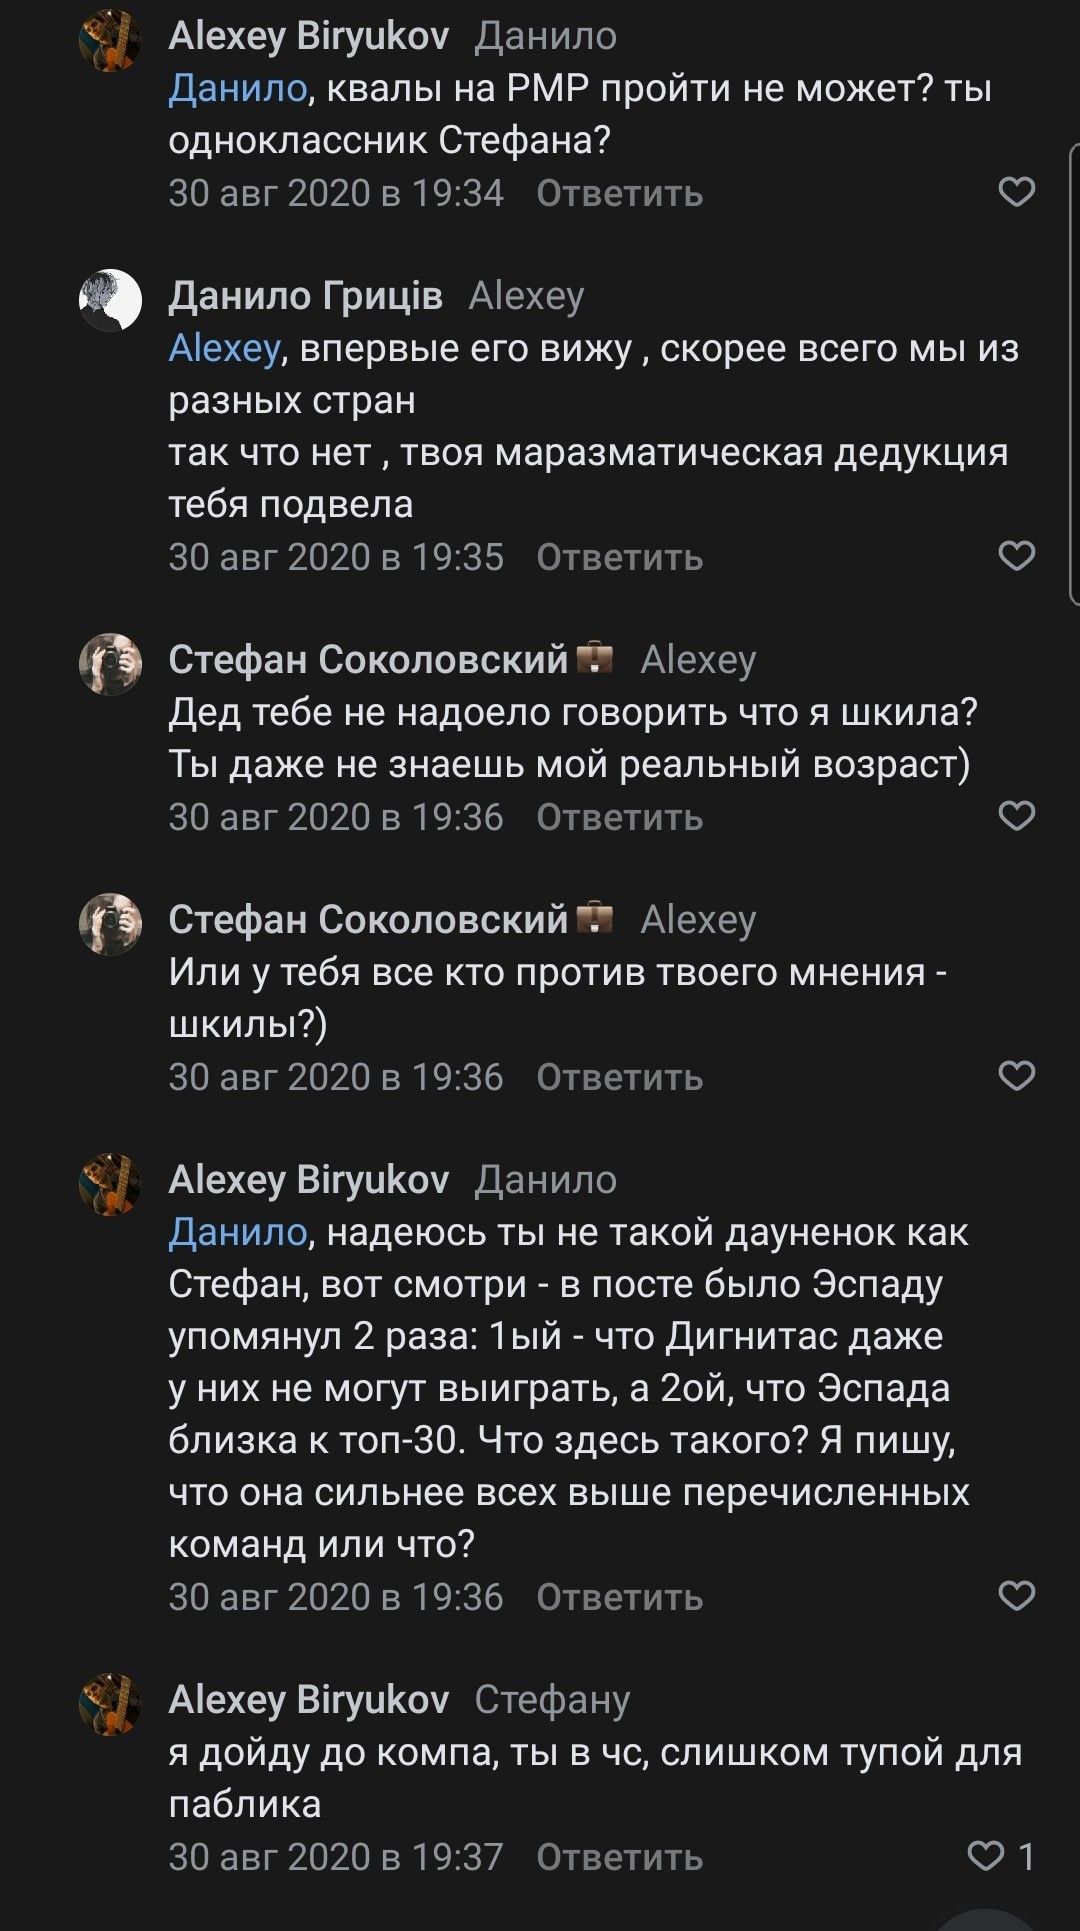Like the 19:37 comment with one like
This screenshot has width=1080, height=1931.
coord(986,1856)
